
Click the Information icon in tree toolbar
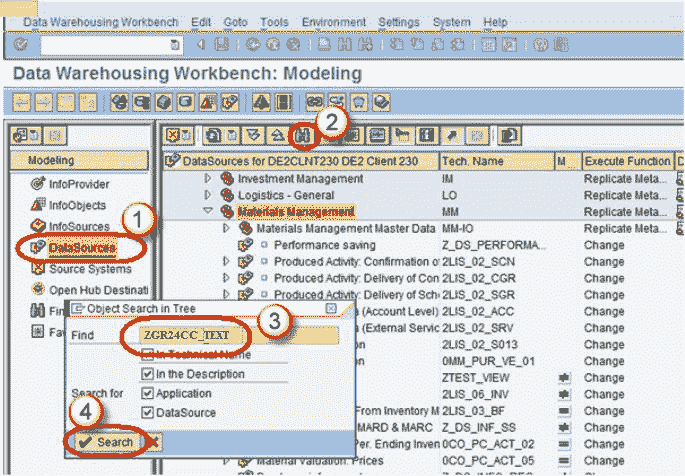pyautogui.click(x=426, y=136)
